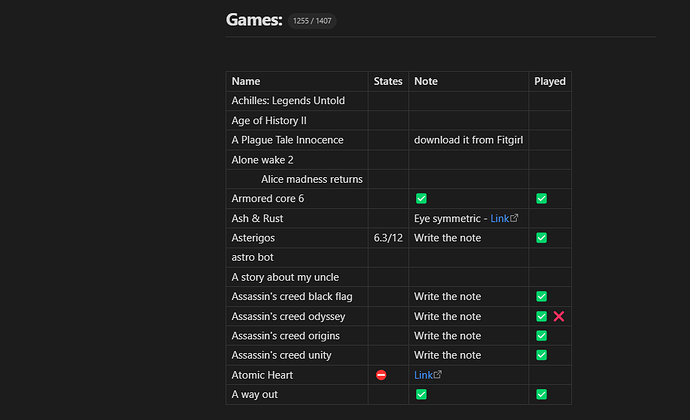Toggle Played checkbox for Assassin's creed origins
690x420 pixels.
[x=542, y=335]
